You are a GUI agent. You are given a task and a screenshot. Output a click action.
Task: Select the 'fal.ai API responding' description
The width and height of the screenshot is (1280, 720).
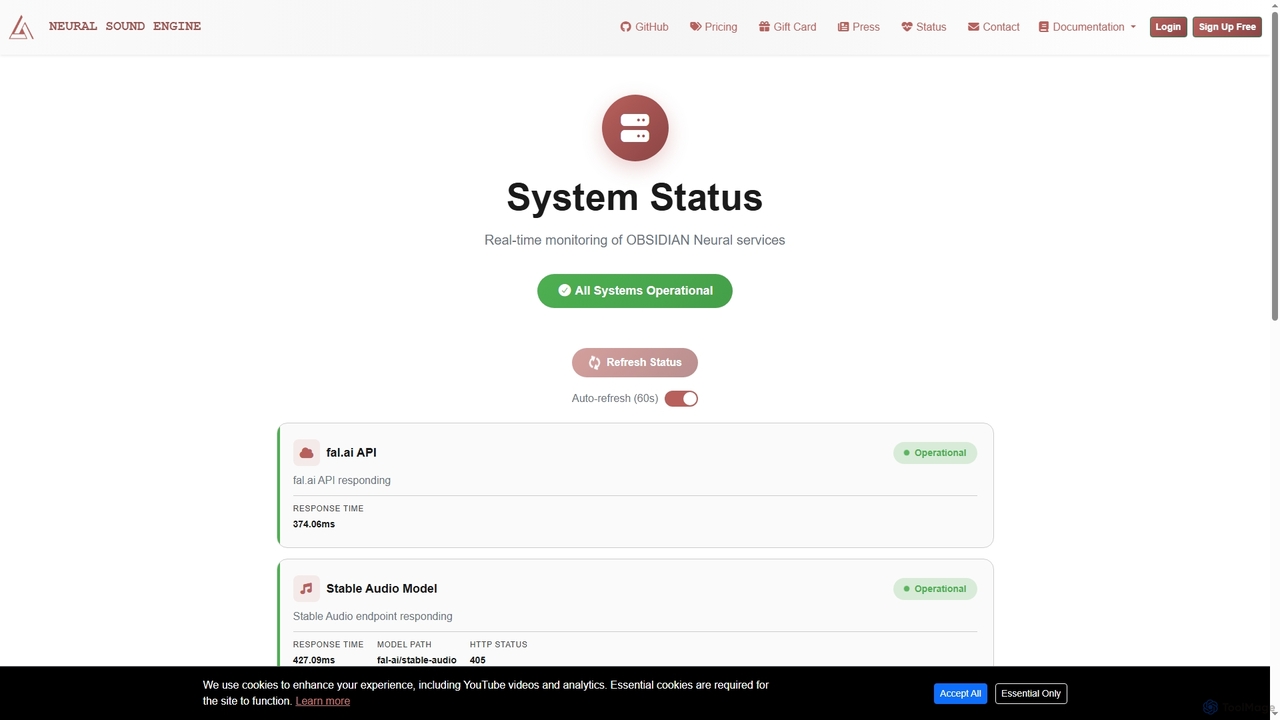pyautogui.click(x=342, y=480)
